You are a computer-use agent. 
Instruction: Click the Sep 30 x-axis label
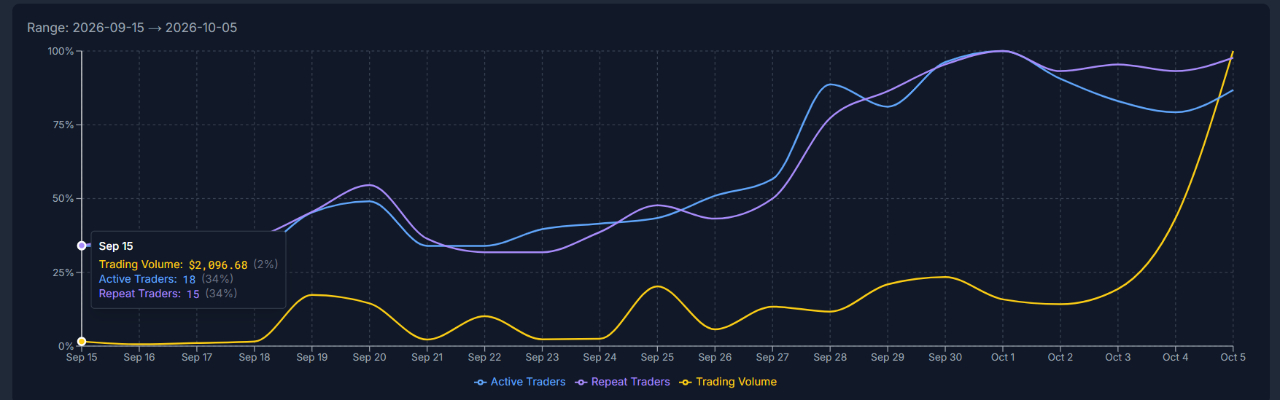(945, 356)
